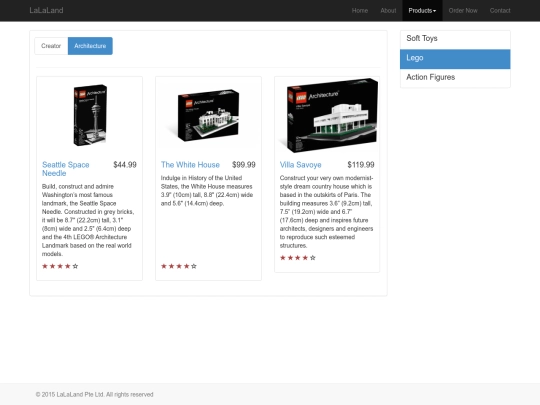Click the Villa Savoye description paragraph

coord(326,211)
